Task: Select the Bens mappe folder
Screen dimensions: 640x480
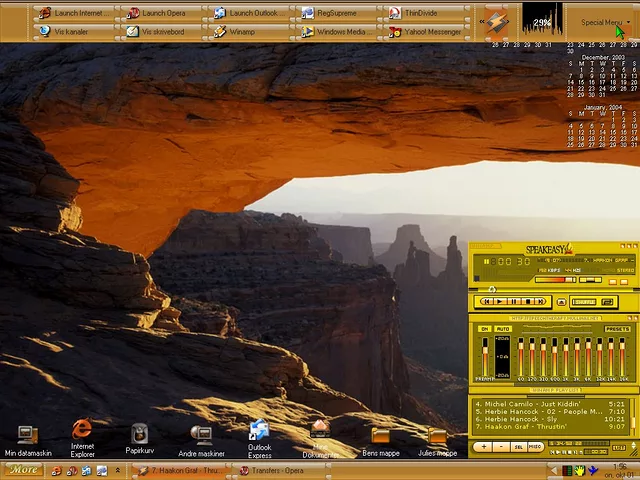Action: tap(380, 442)
